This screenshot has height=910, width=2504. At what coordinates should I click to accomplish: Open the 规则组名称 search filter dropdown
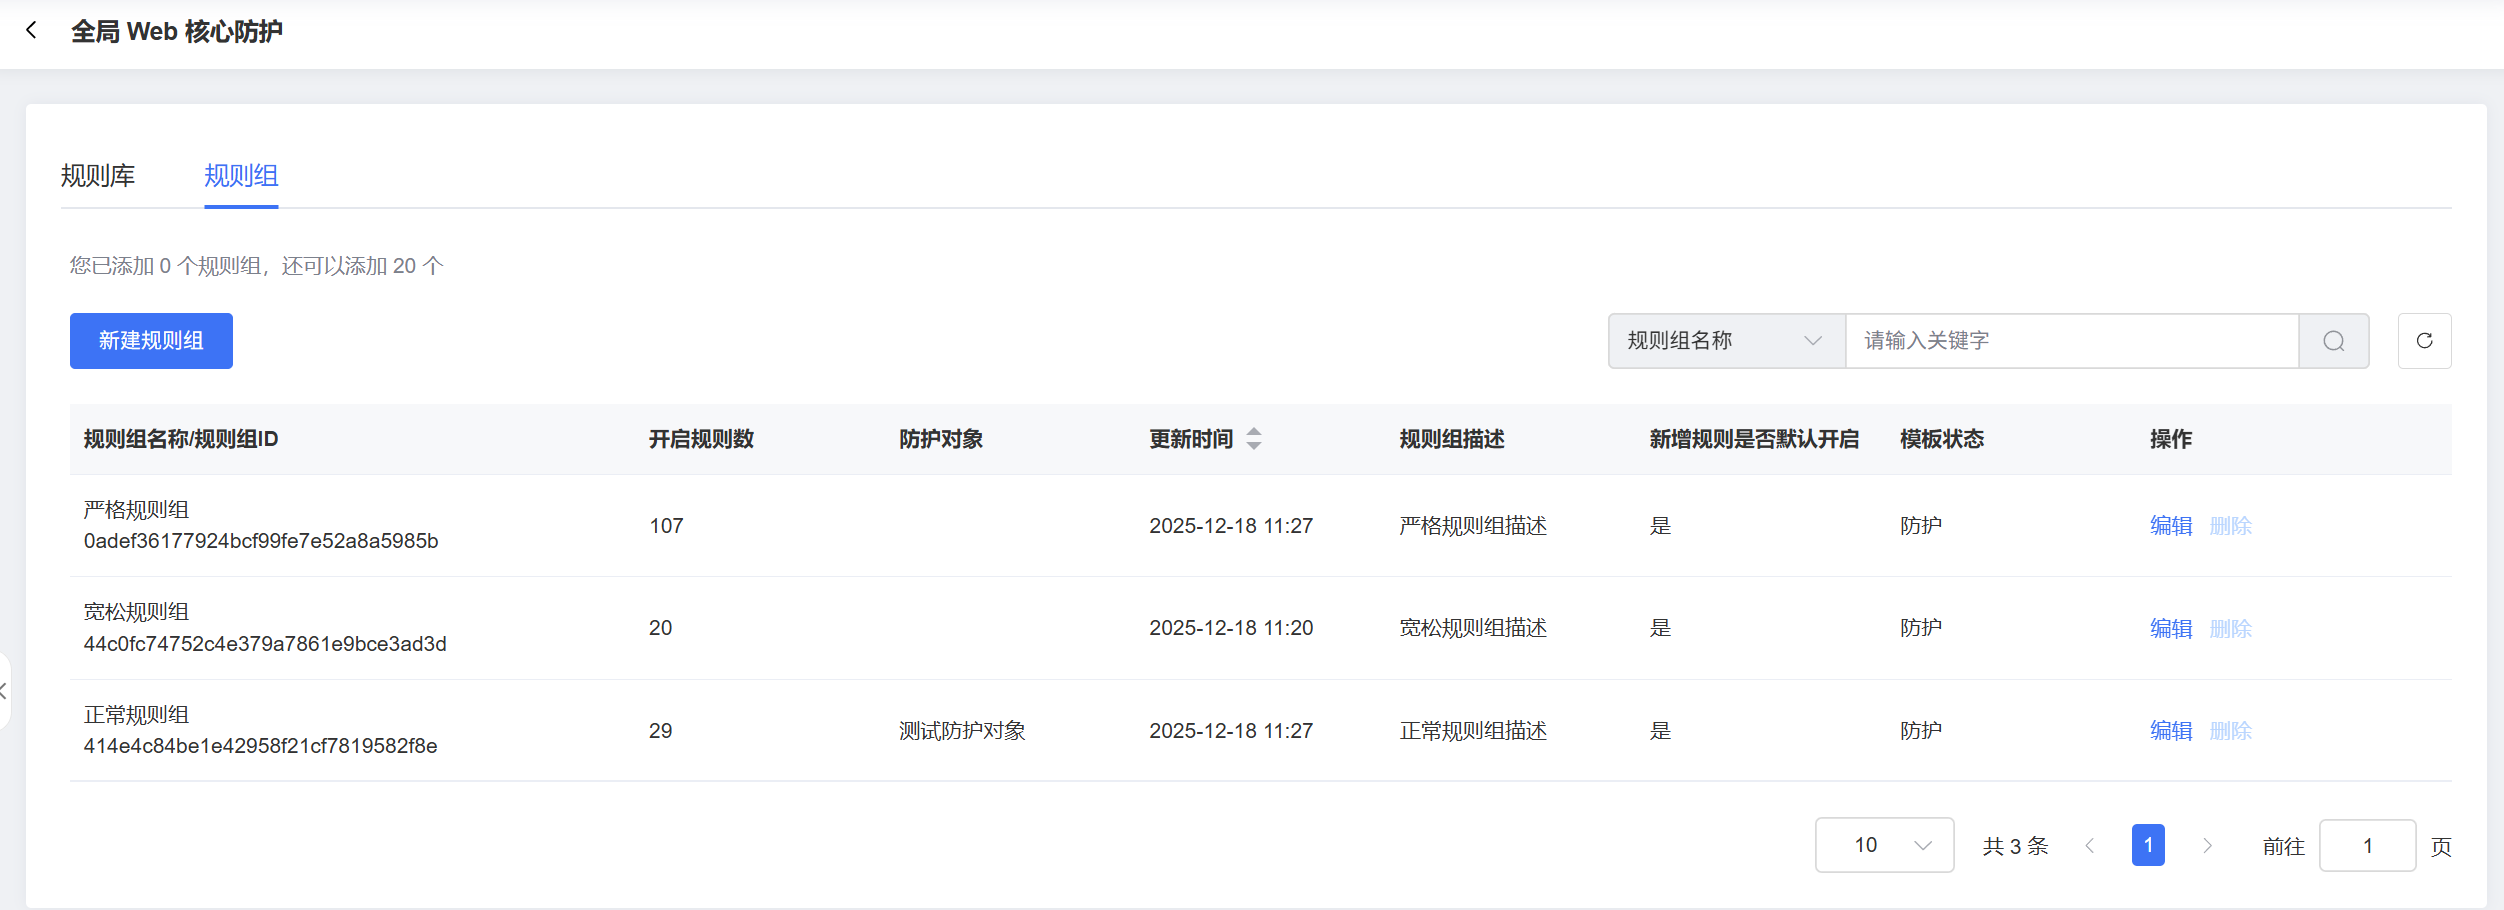pyautogui.click(x=1725, y=341)
